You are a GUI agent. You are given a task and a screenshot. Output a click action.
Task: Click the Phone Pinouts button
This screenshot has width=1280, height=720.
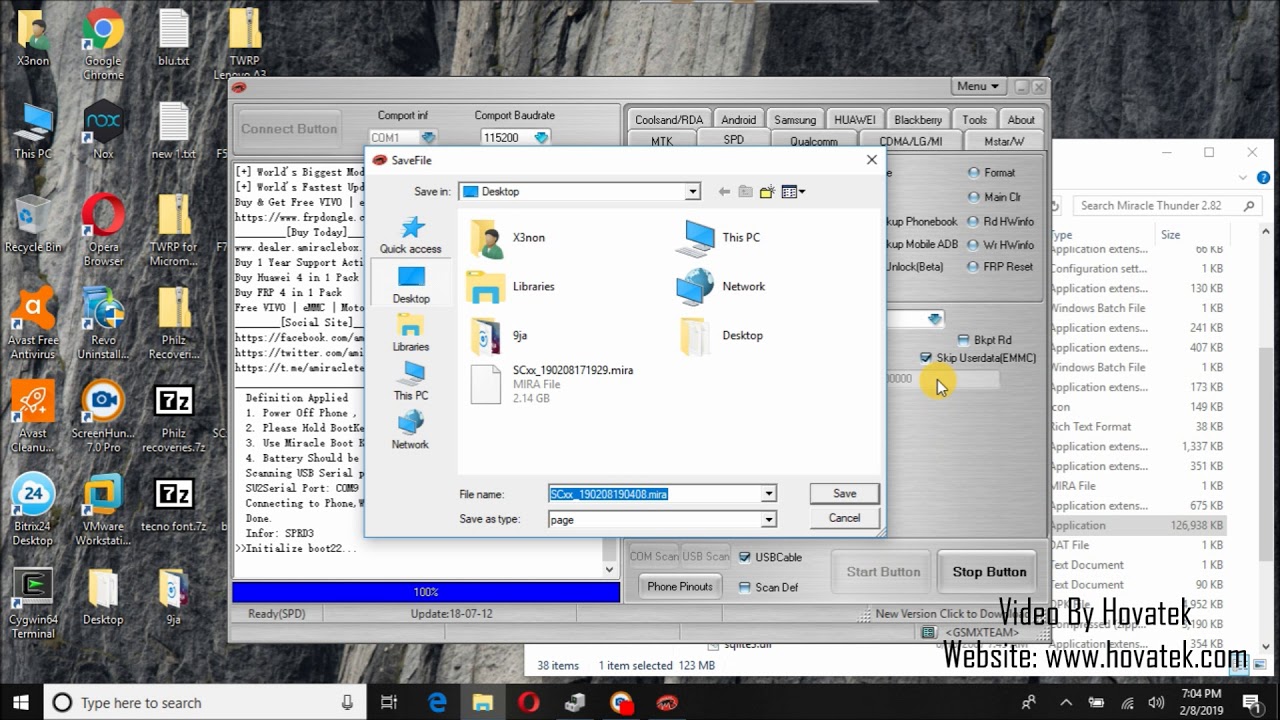tap(680, 587)
